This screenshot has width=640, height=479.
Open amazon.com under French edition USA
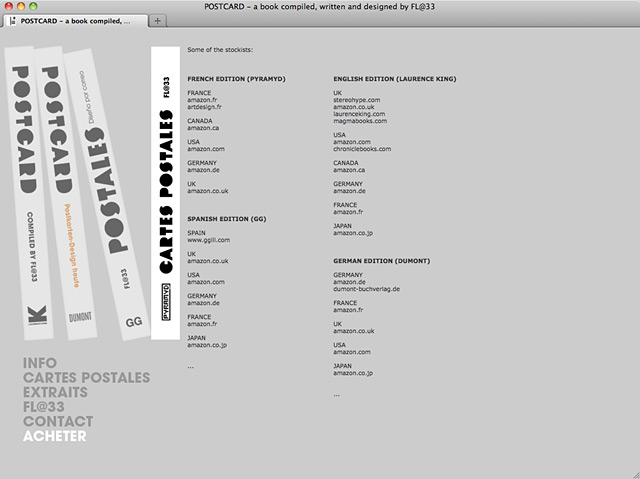tap(206, 149)
